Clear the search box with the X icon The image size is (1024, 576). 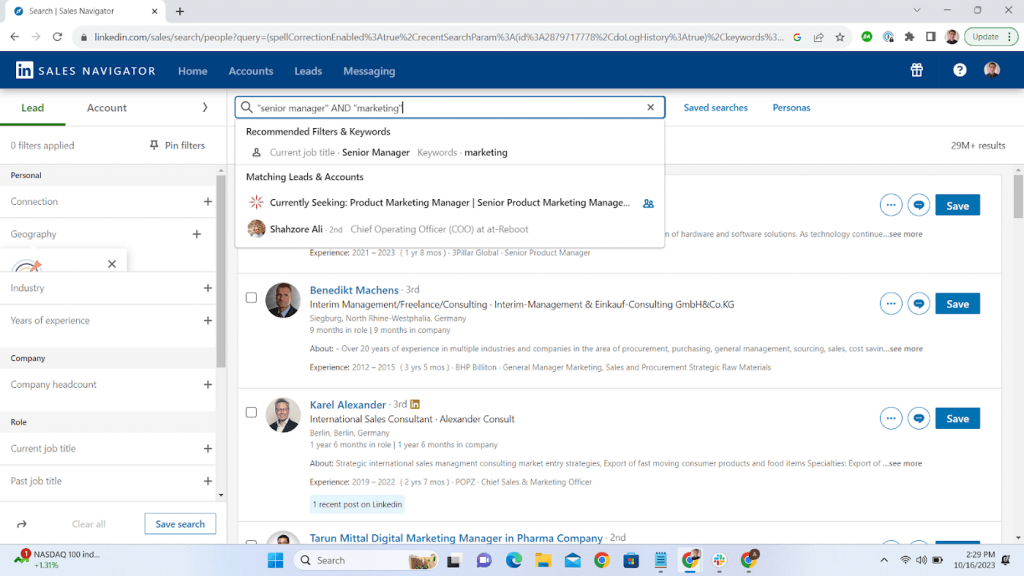coord(650,107)
